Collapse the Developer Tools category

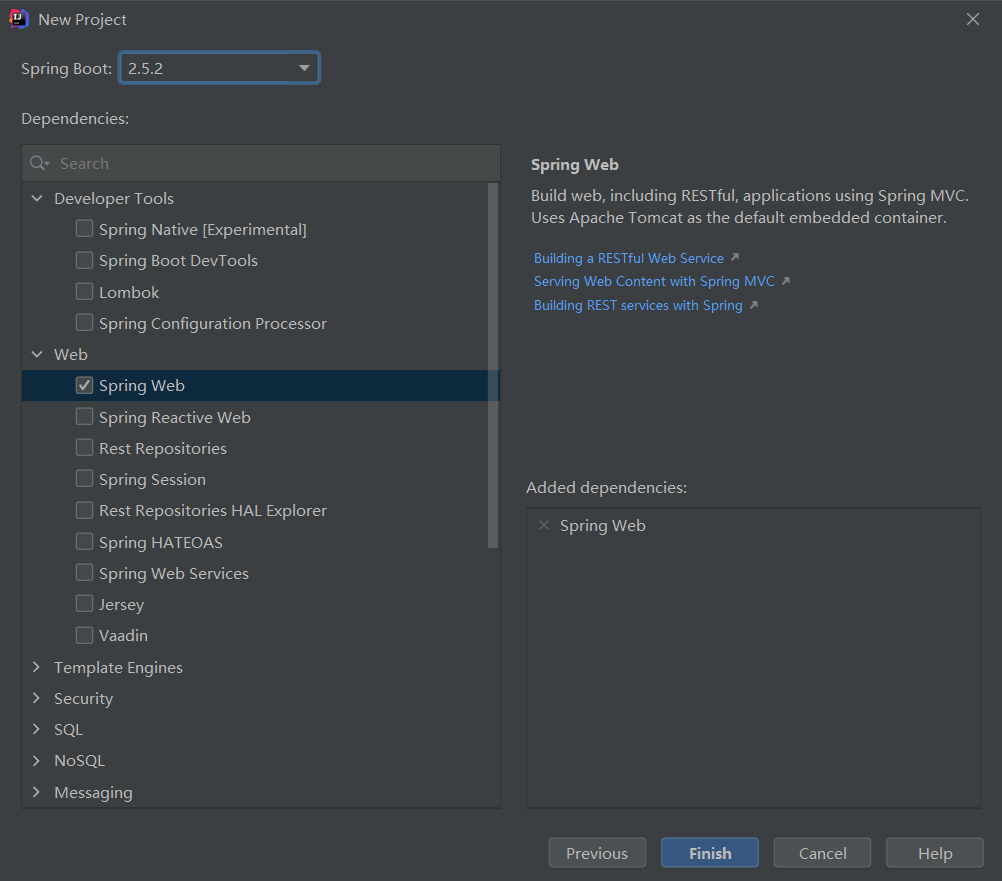click(x=37, y=199)
